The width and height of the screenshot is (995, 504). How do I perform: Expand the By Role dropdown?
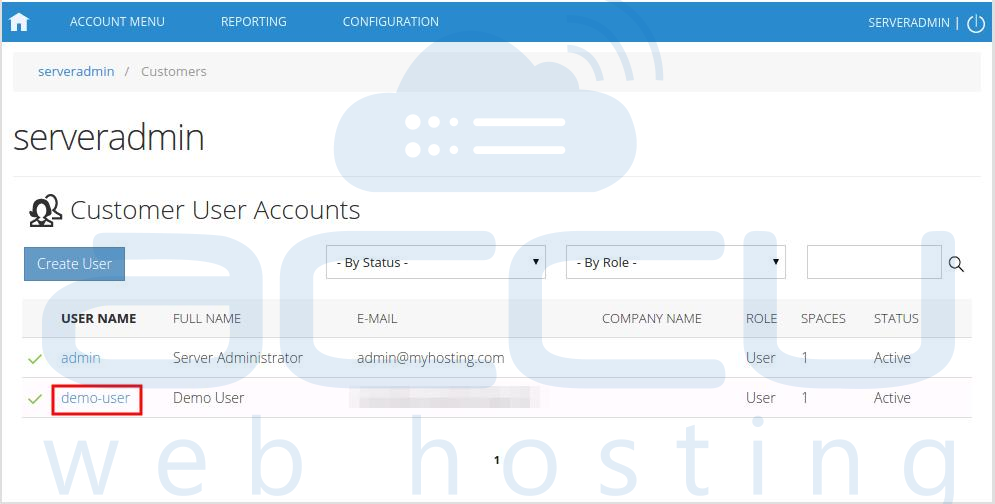pos(676,262)
